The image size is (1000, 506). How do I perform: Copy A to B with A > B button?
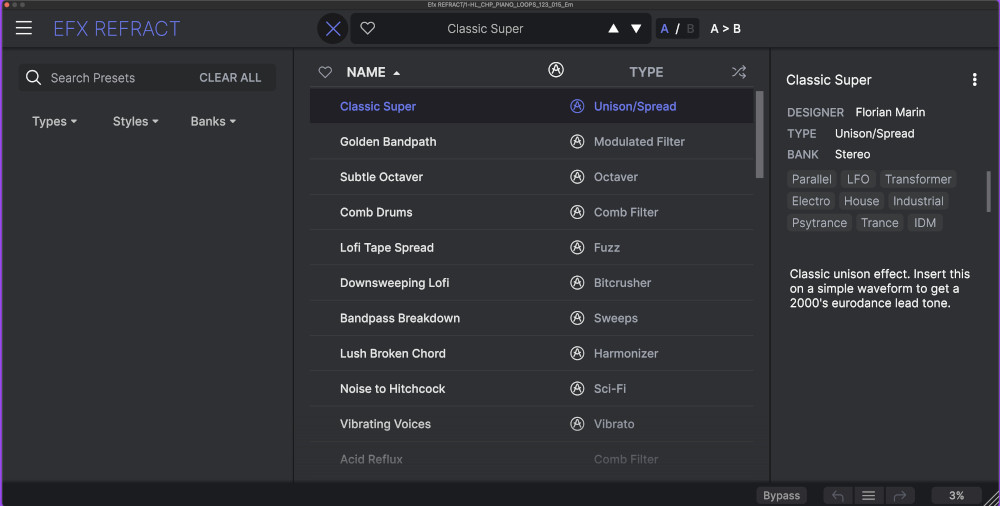725,29
